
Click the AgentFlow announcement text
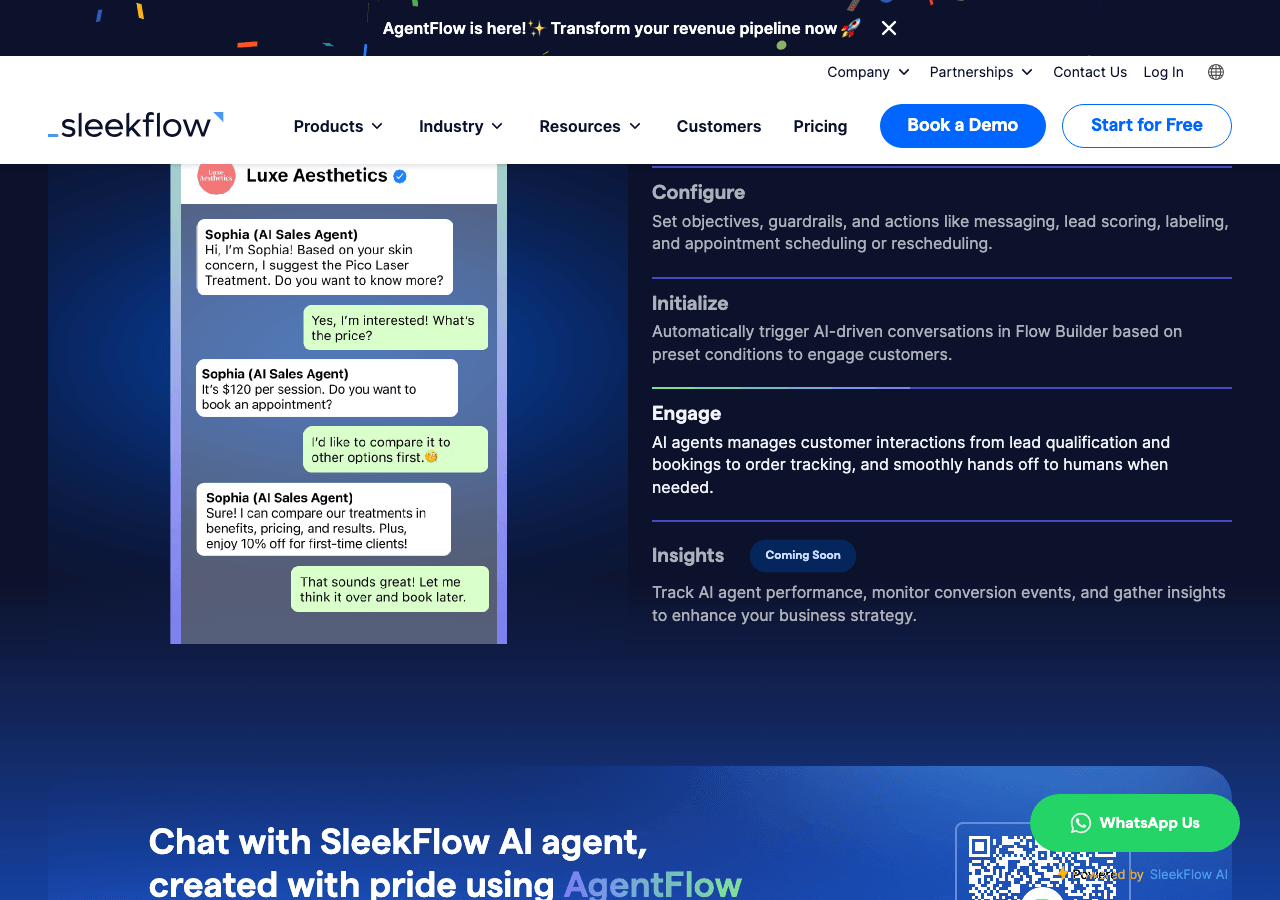tap(621, 28)
